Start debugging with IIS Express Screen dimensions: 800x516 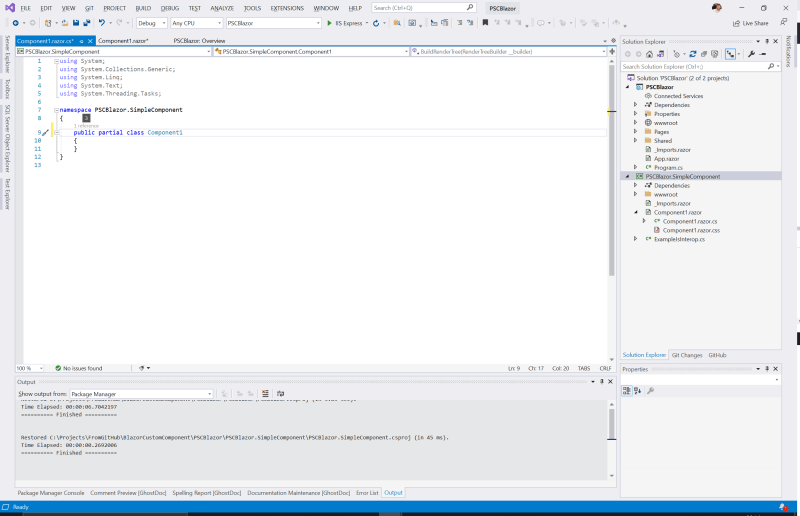pyautogui.click(x=345, y=23)
